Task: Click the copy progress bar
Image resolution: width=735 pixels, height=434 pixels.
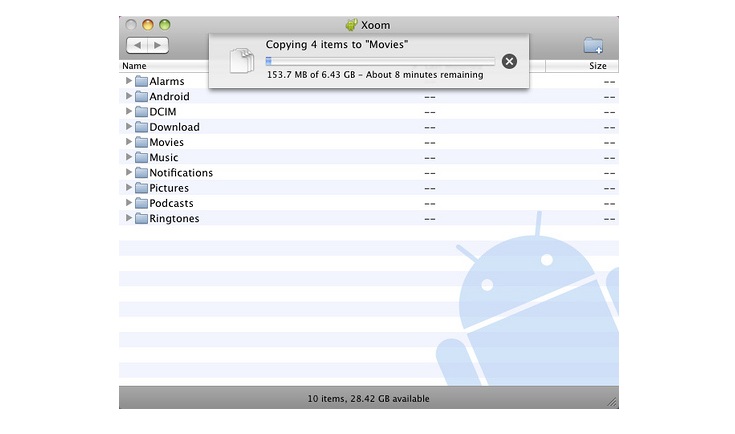Action: [380, 61]
